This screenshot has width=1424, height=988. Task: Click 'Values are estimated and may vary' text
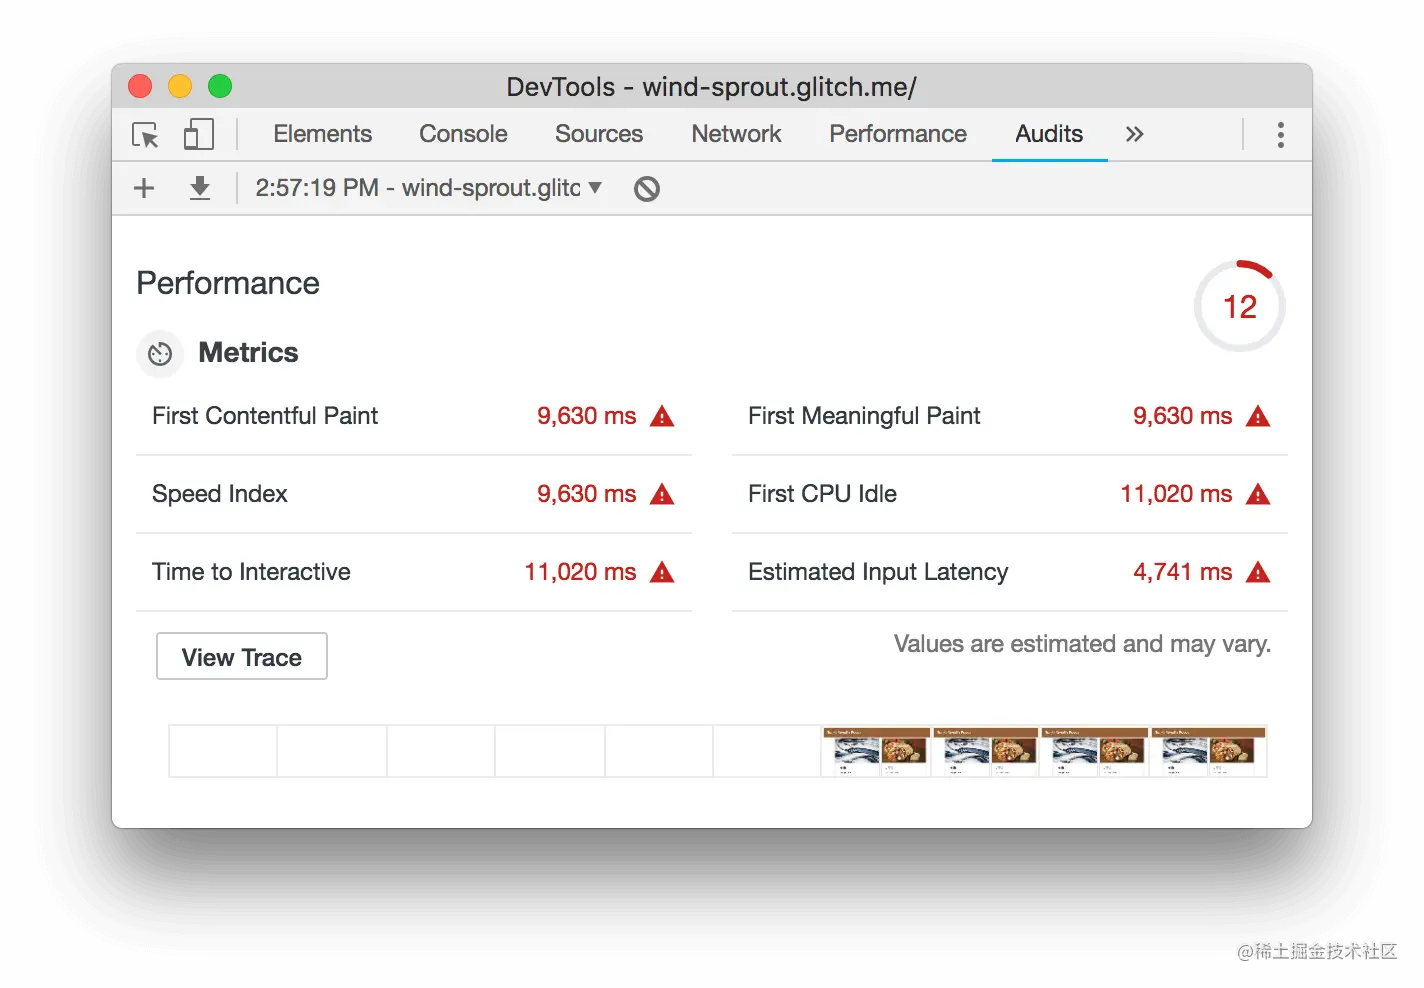pyautogui.click(x=1082, y=644)
